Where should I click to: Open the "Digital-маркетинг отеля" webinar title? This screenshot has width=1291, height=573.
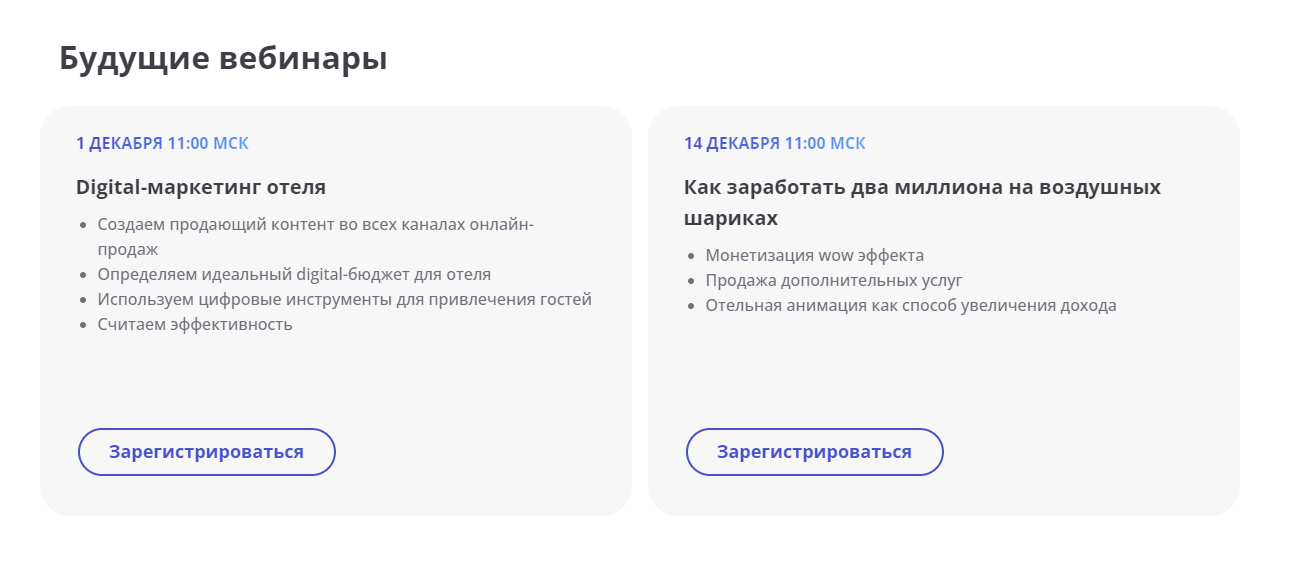[201, 187]
